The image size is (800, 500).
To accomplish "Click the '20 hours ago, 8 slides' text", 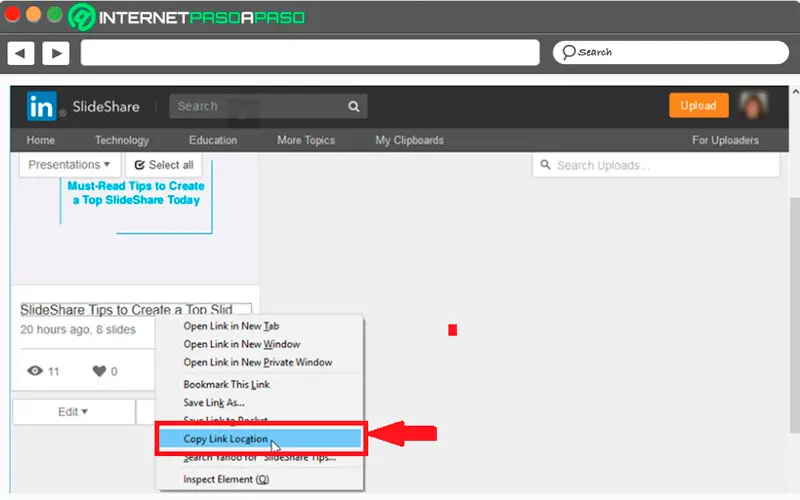I will coord(78,330).
